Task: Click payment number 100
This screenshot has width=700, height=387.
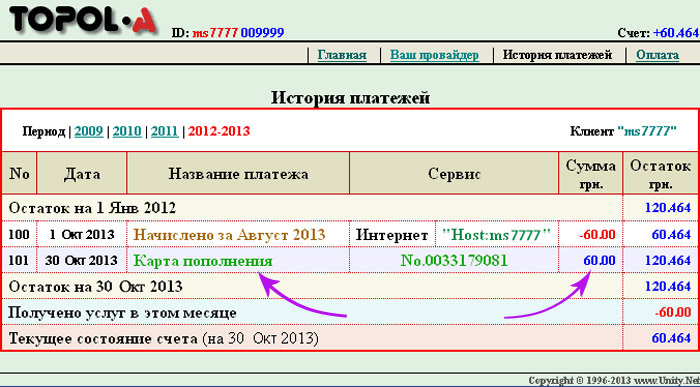Action: tap(19, 234)
